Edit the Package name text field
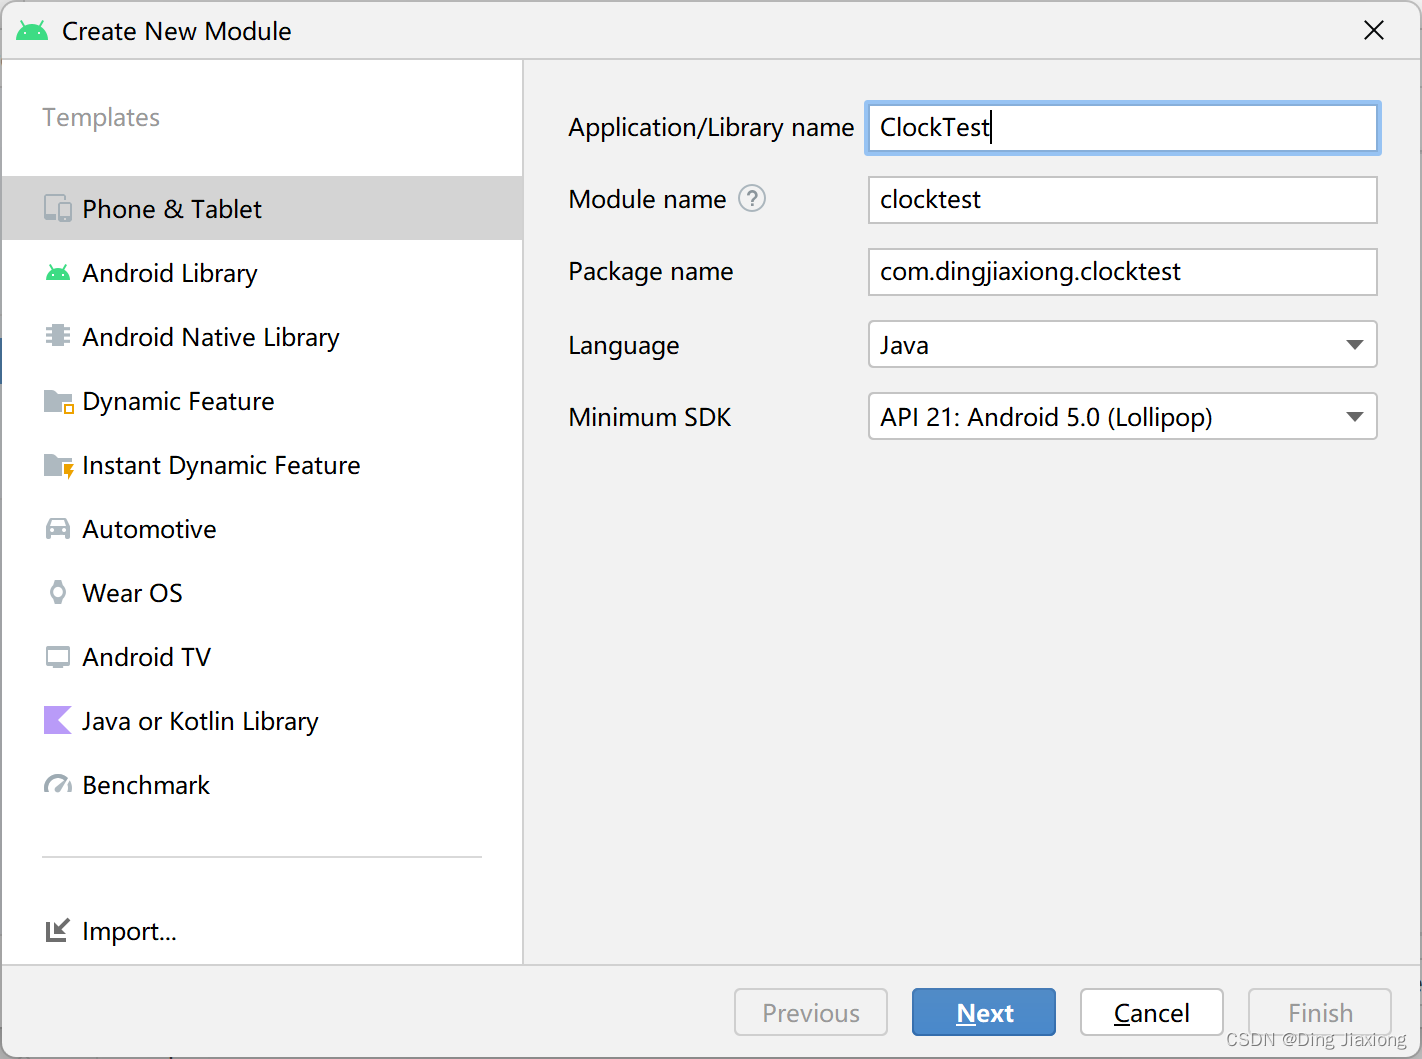 pyautogui.click(x=1122, y=272)
